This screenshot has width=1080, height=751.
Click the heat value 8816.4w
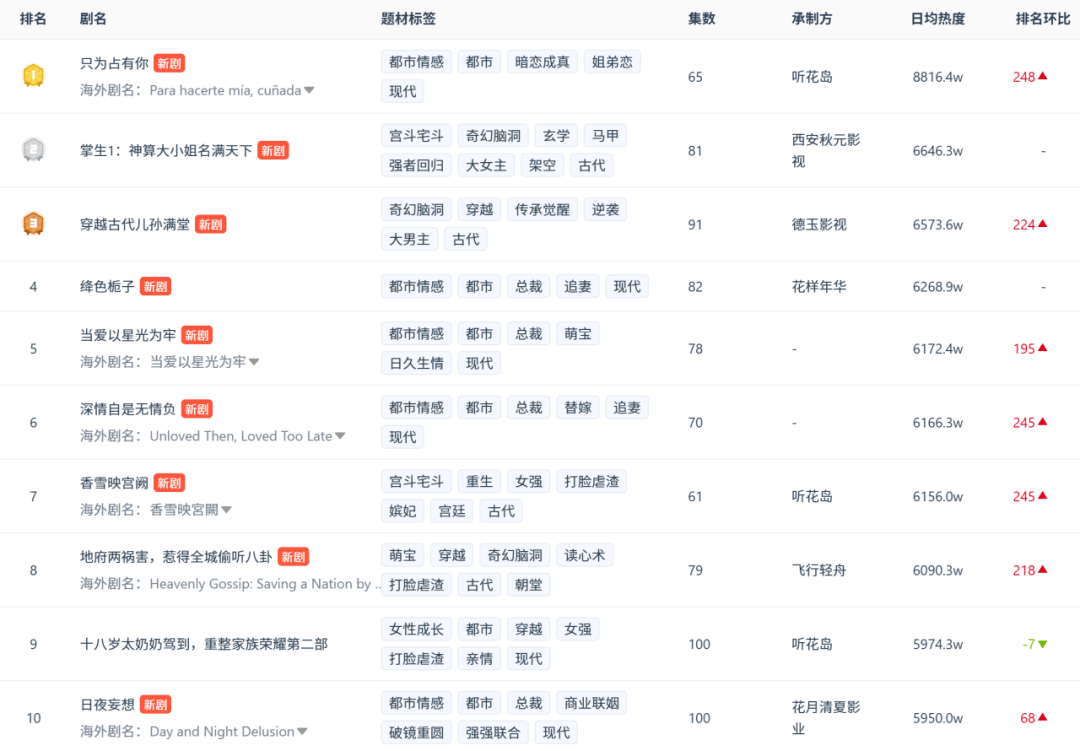(x=938, y=76)
